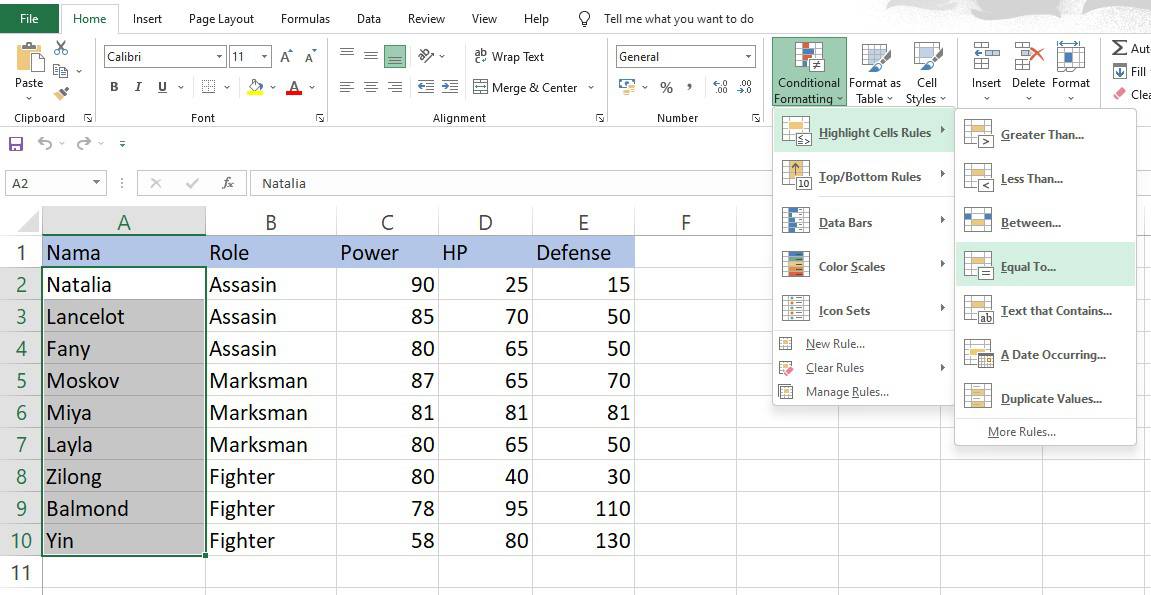Click the Copy icon
1151x595 pixels.
61,71
